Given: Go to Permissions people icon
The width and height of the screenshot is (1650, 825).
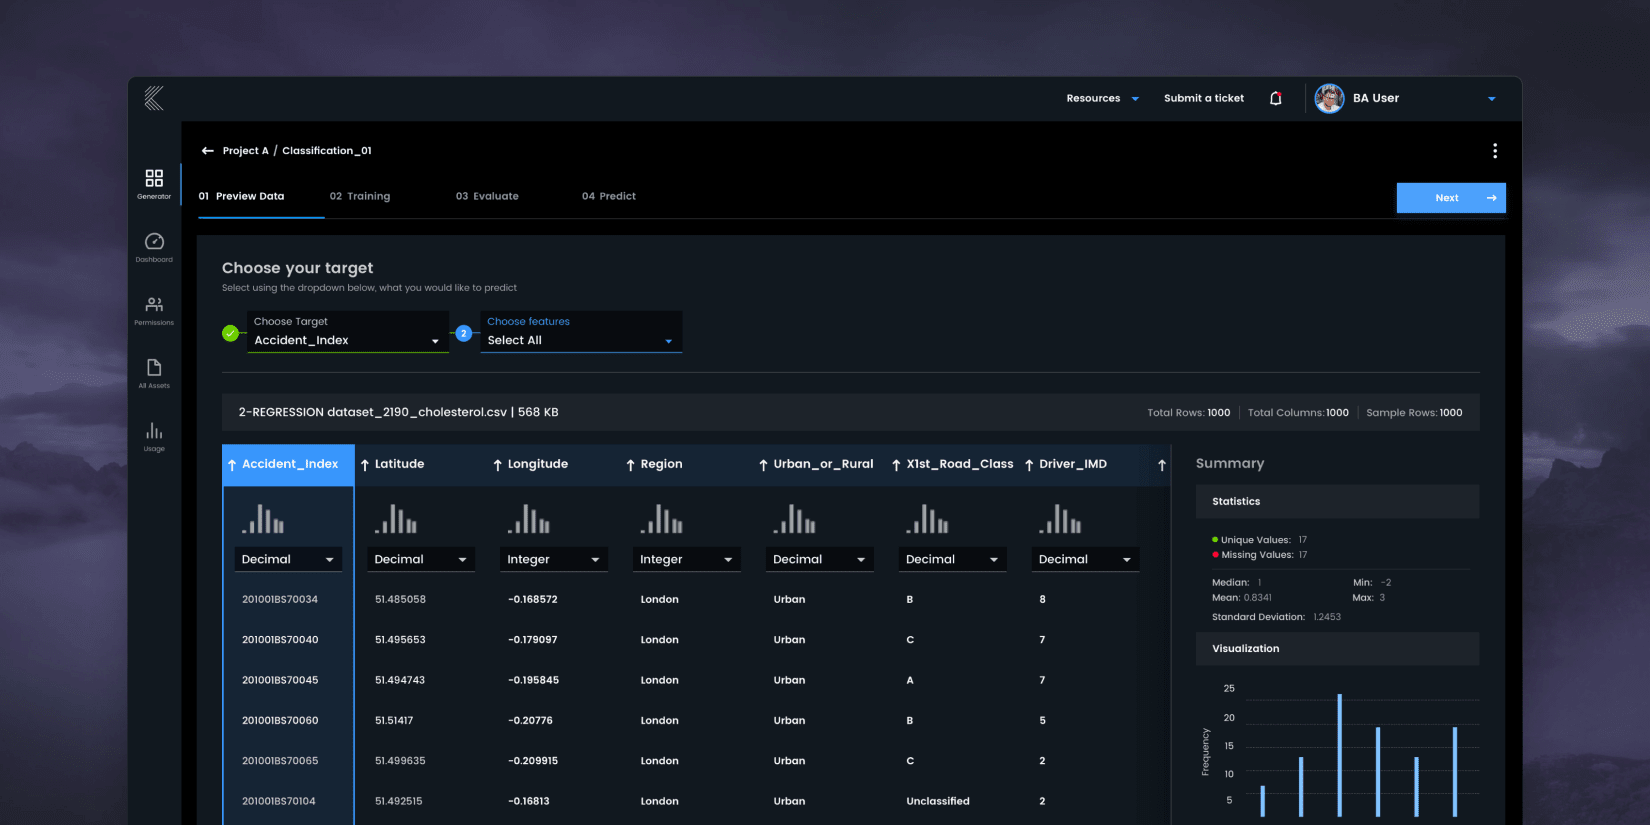Looking at the screenshot, I should (154, 304).
